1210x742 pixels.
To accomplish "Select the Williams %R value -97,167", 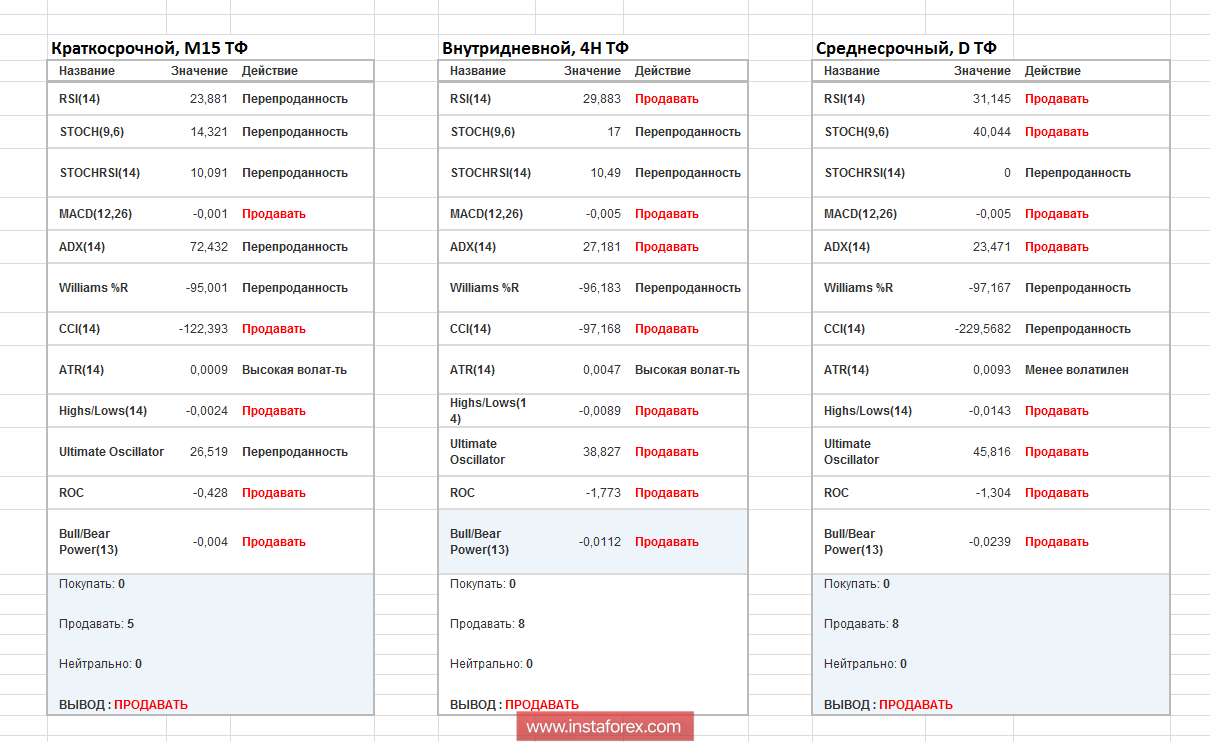I will click(x=990, y=288).
